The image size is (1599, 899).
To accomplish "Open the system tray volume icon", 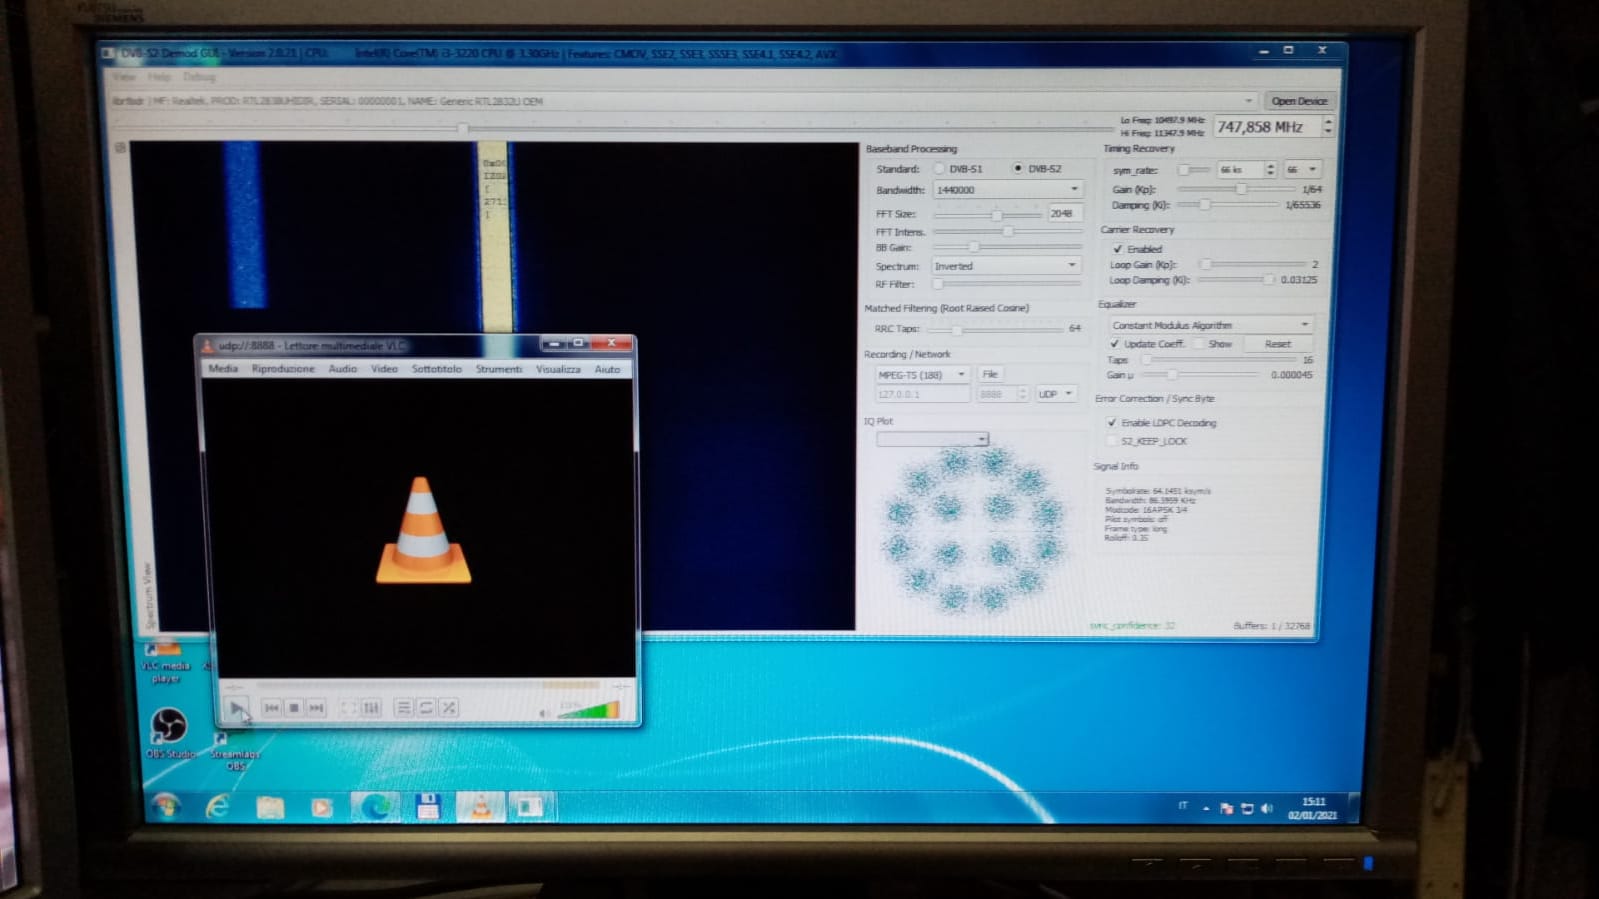I will click(x=1266, y=808).
